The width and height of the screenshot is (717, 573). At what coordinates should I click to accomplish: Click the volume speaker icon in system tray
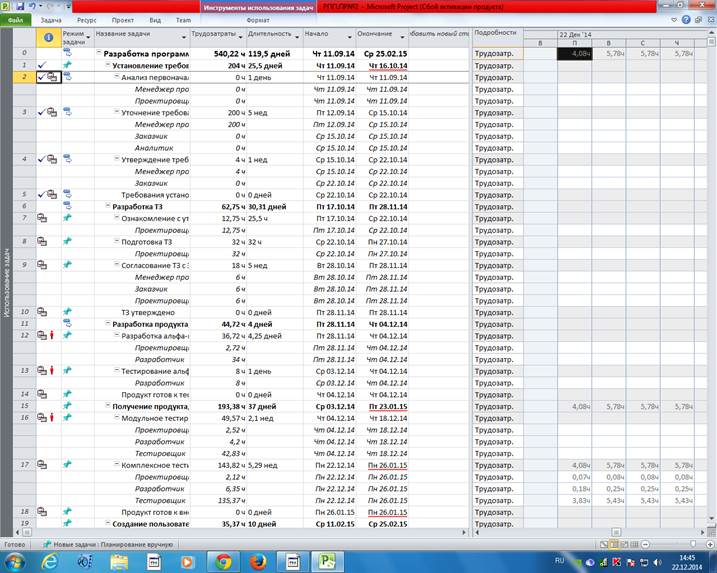(x=658, y=562)
